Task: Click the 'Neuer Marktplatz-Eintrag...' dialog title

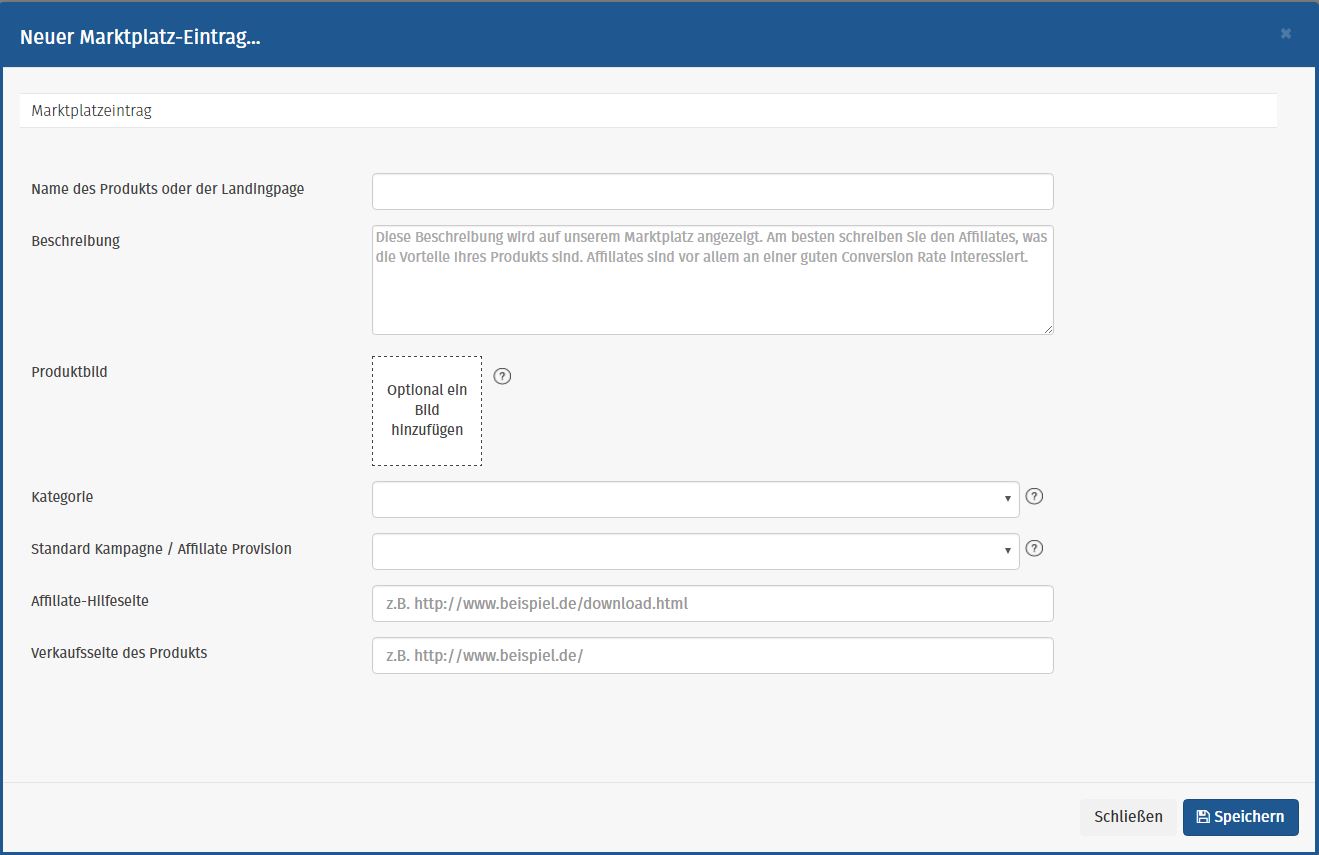Action: (x=141, y=38)
